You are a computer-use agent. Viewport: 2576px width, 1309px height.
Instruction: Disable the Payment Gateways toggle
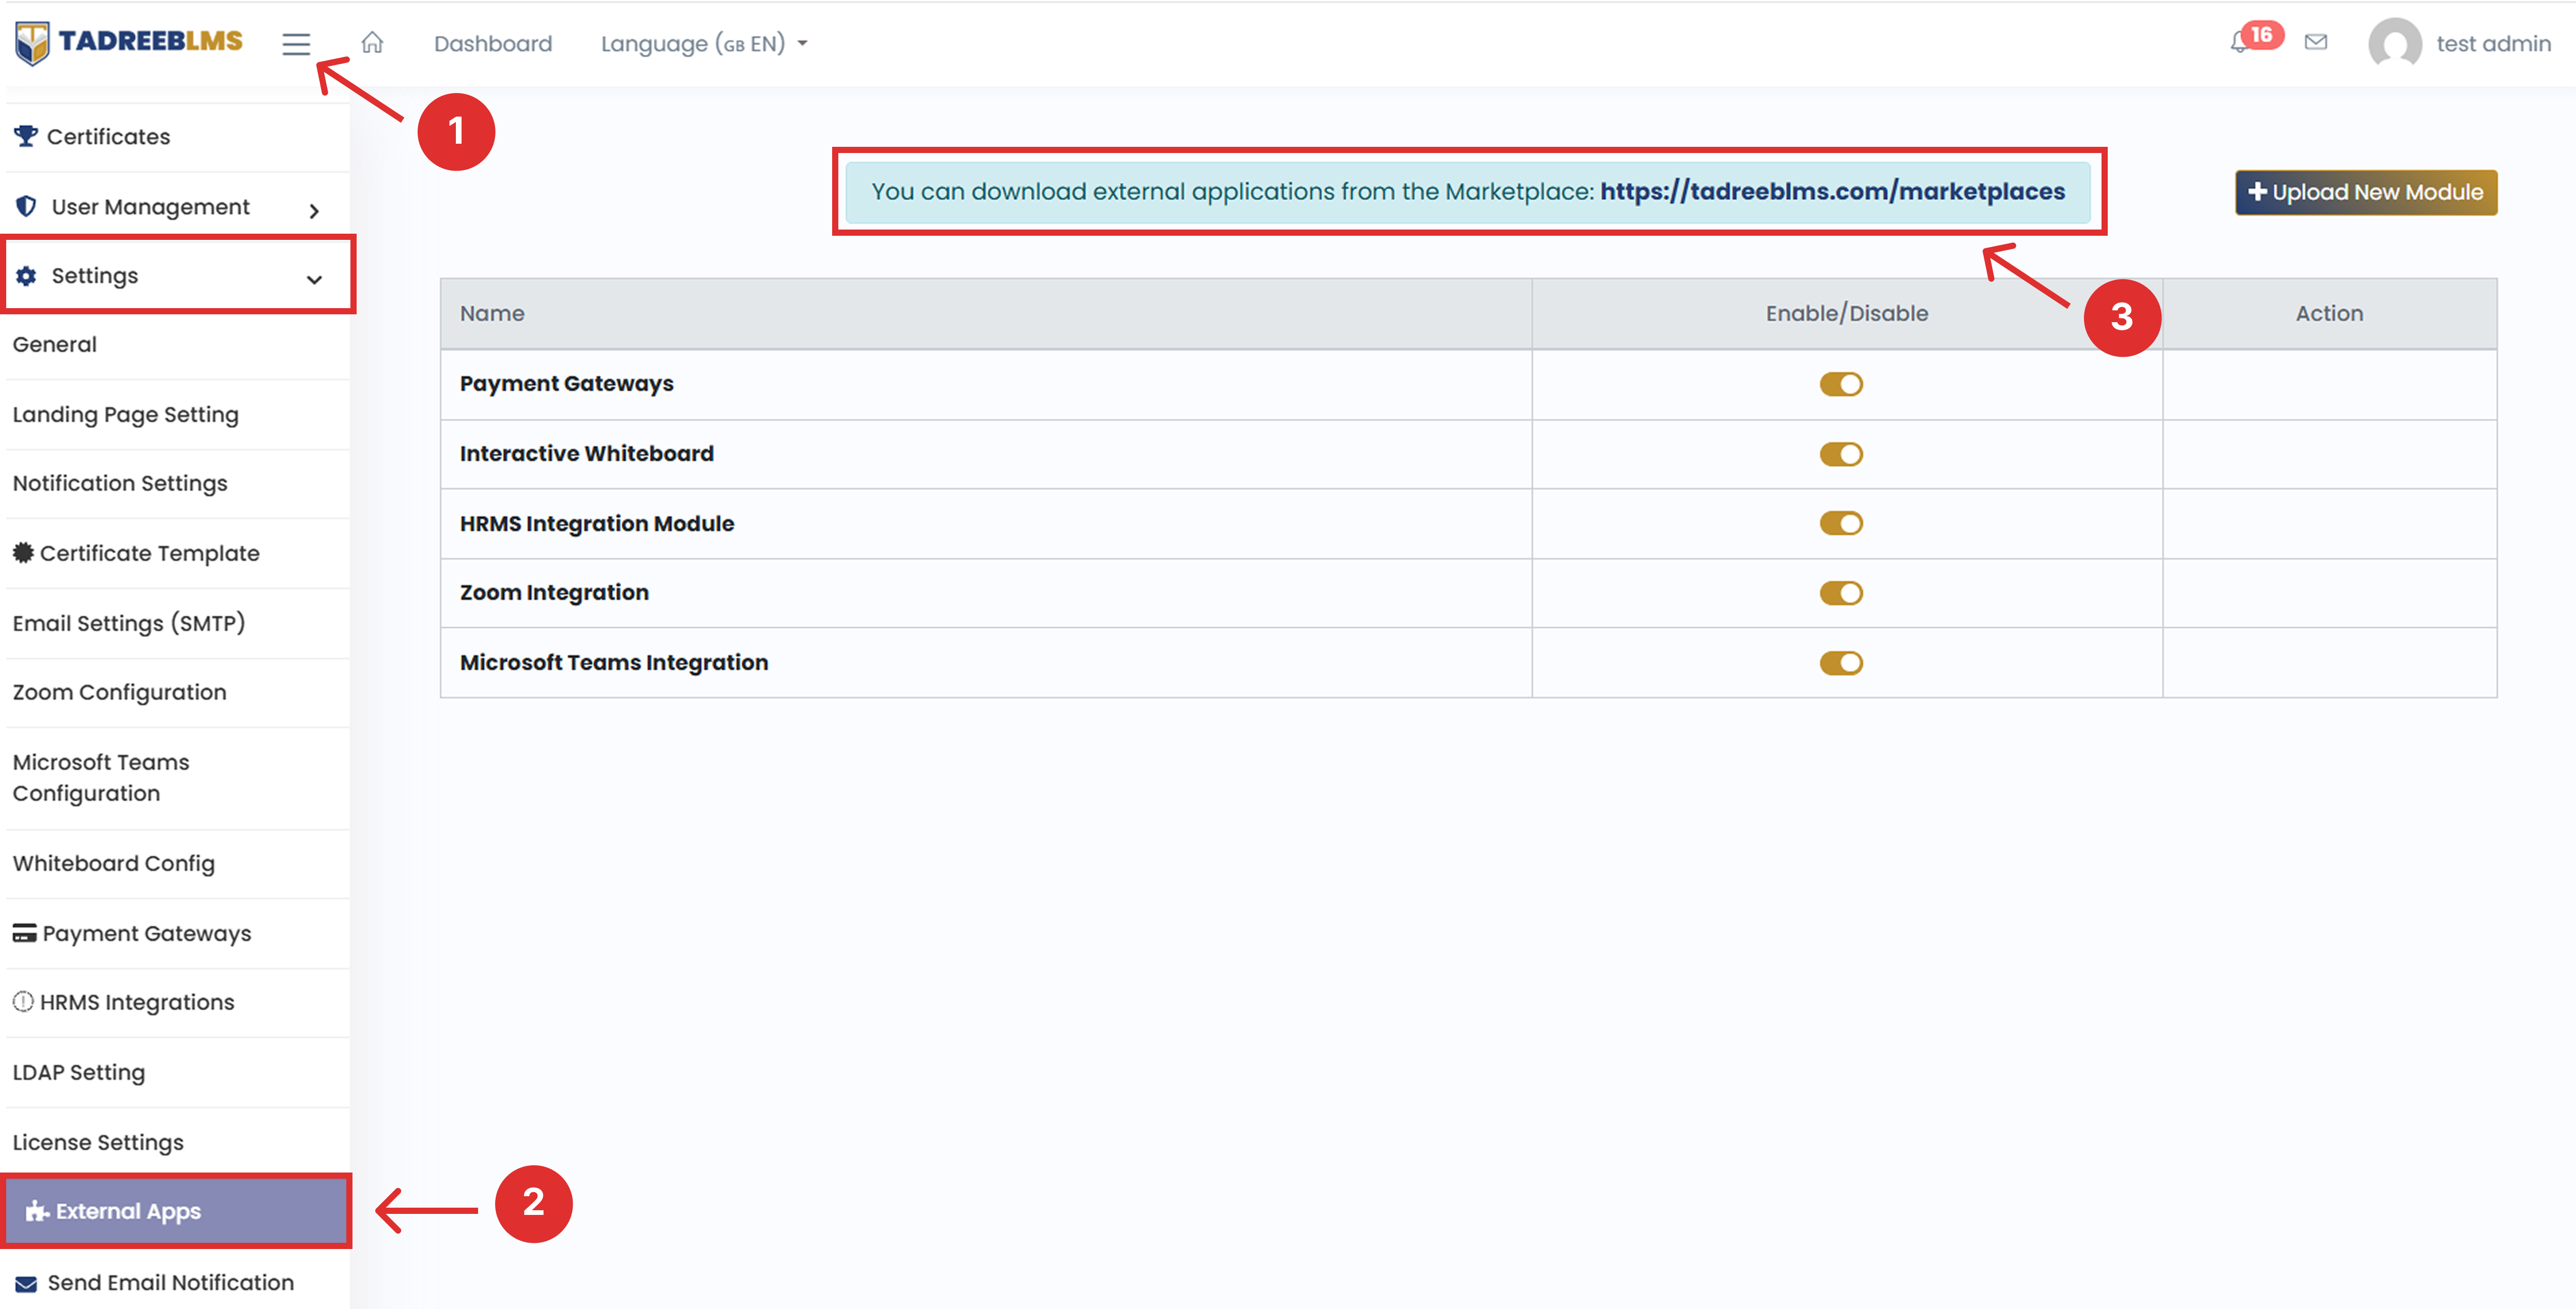pos(1841,384)
